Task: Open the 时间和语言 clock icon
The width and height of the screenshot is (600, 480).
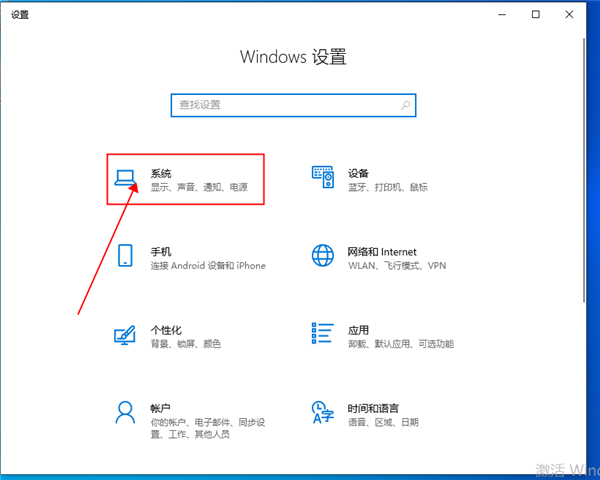Action: tap(323, 412)
